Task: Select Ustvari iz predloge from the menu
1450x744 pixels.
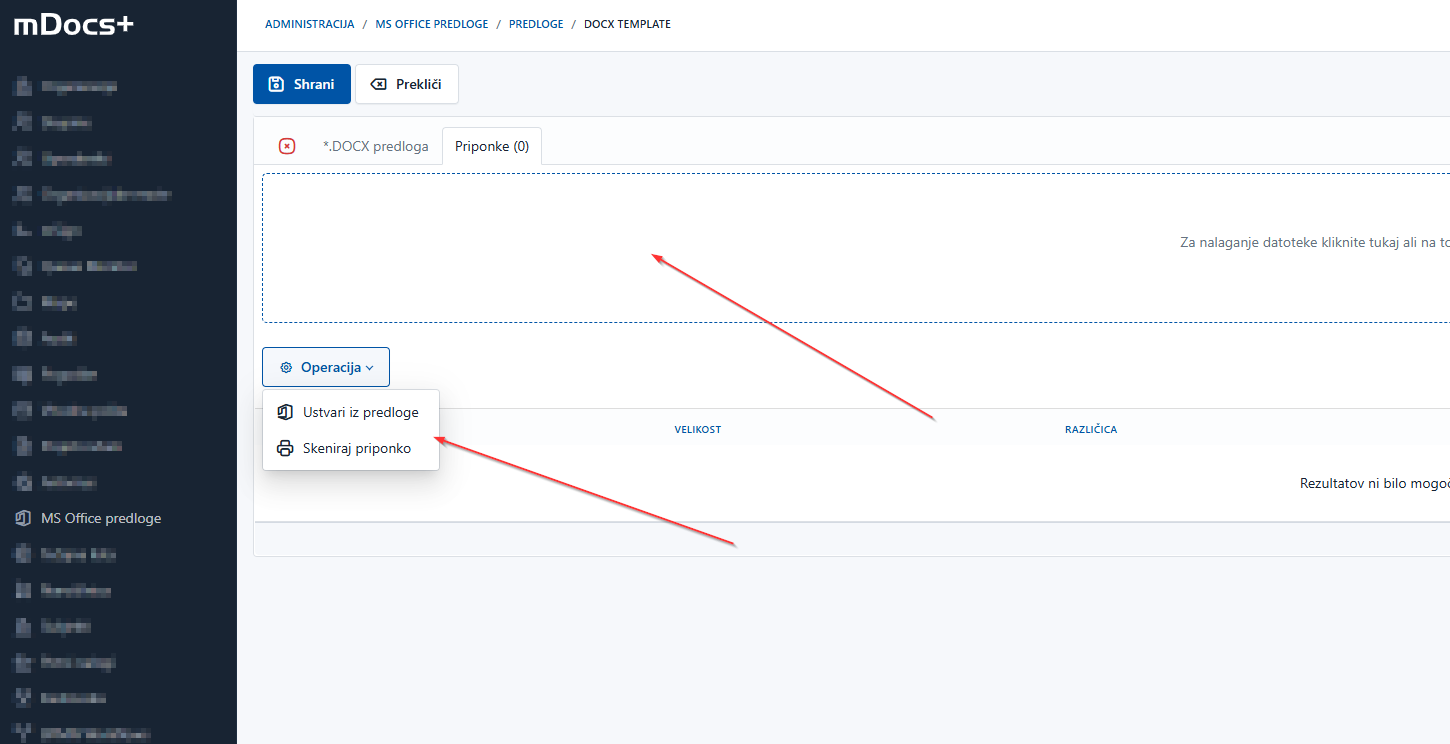Action: tap(360, 412)
